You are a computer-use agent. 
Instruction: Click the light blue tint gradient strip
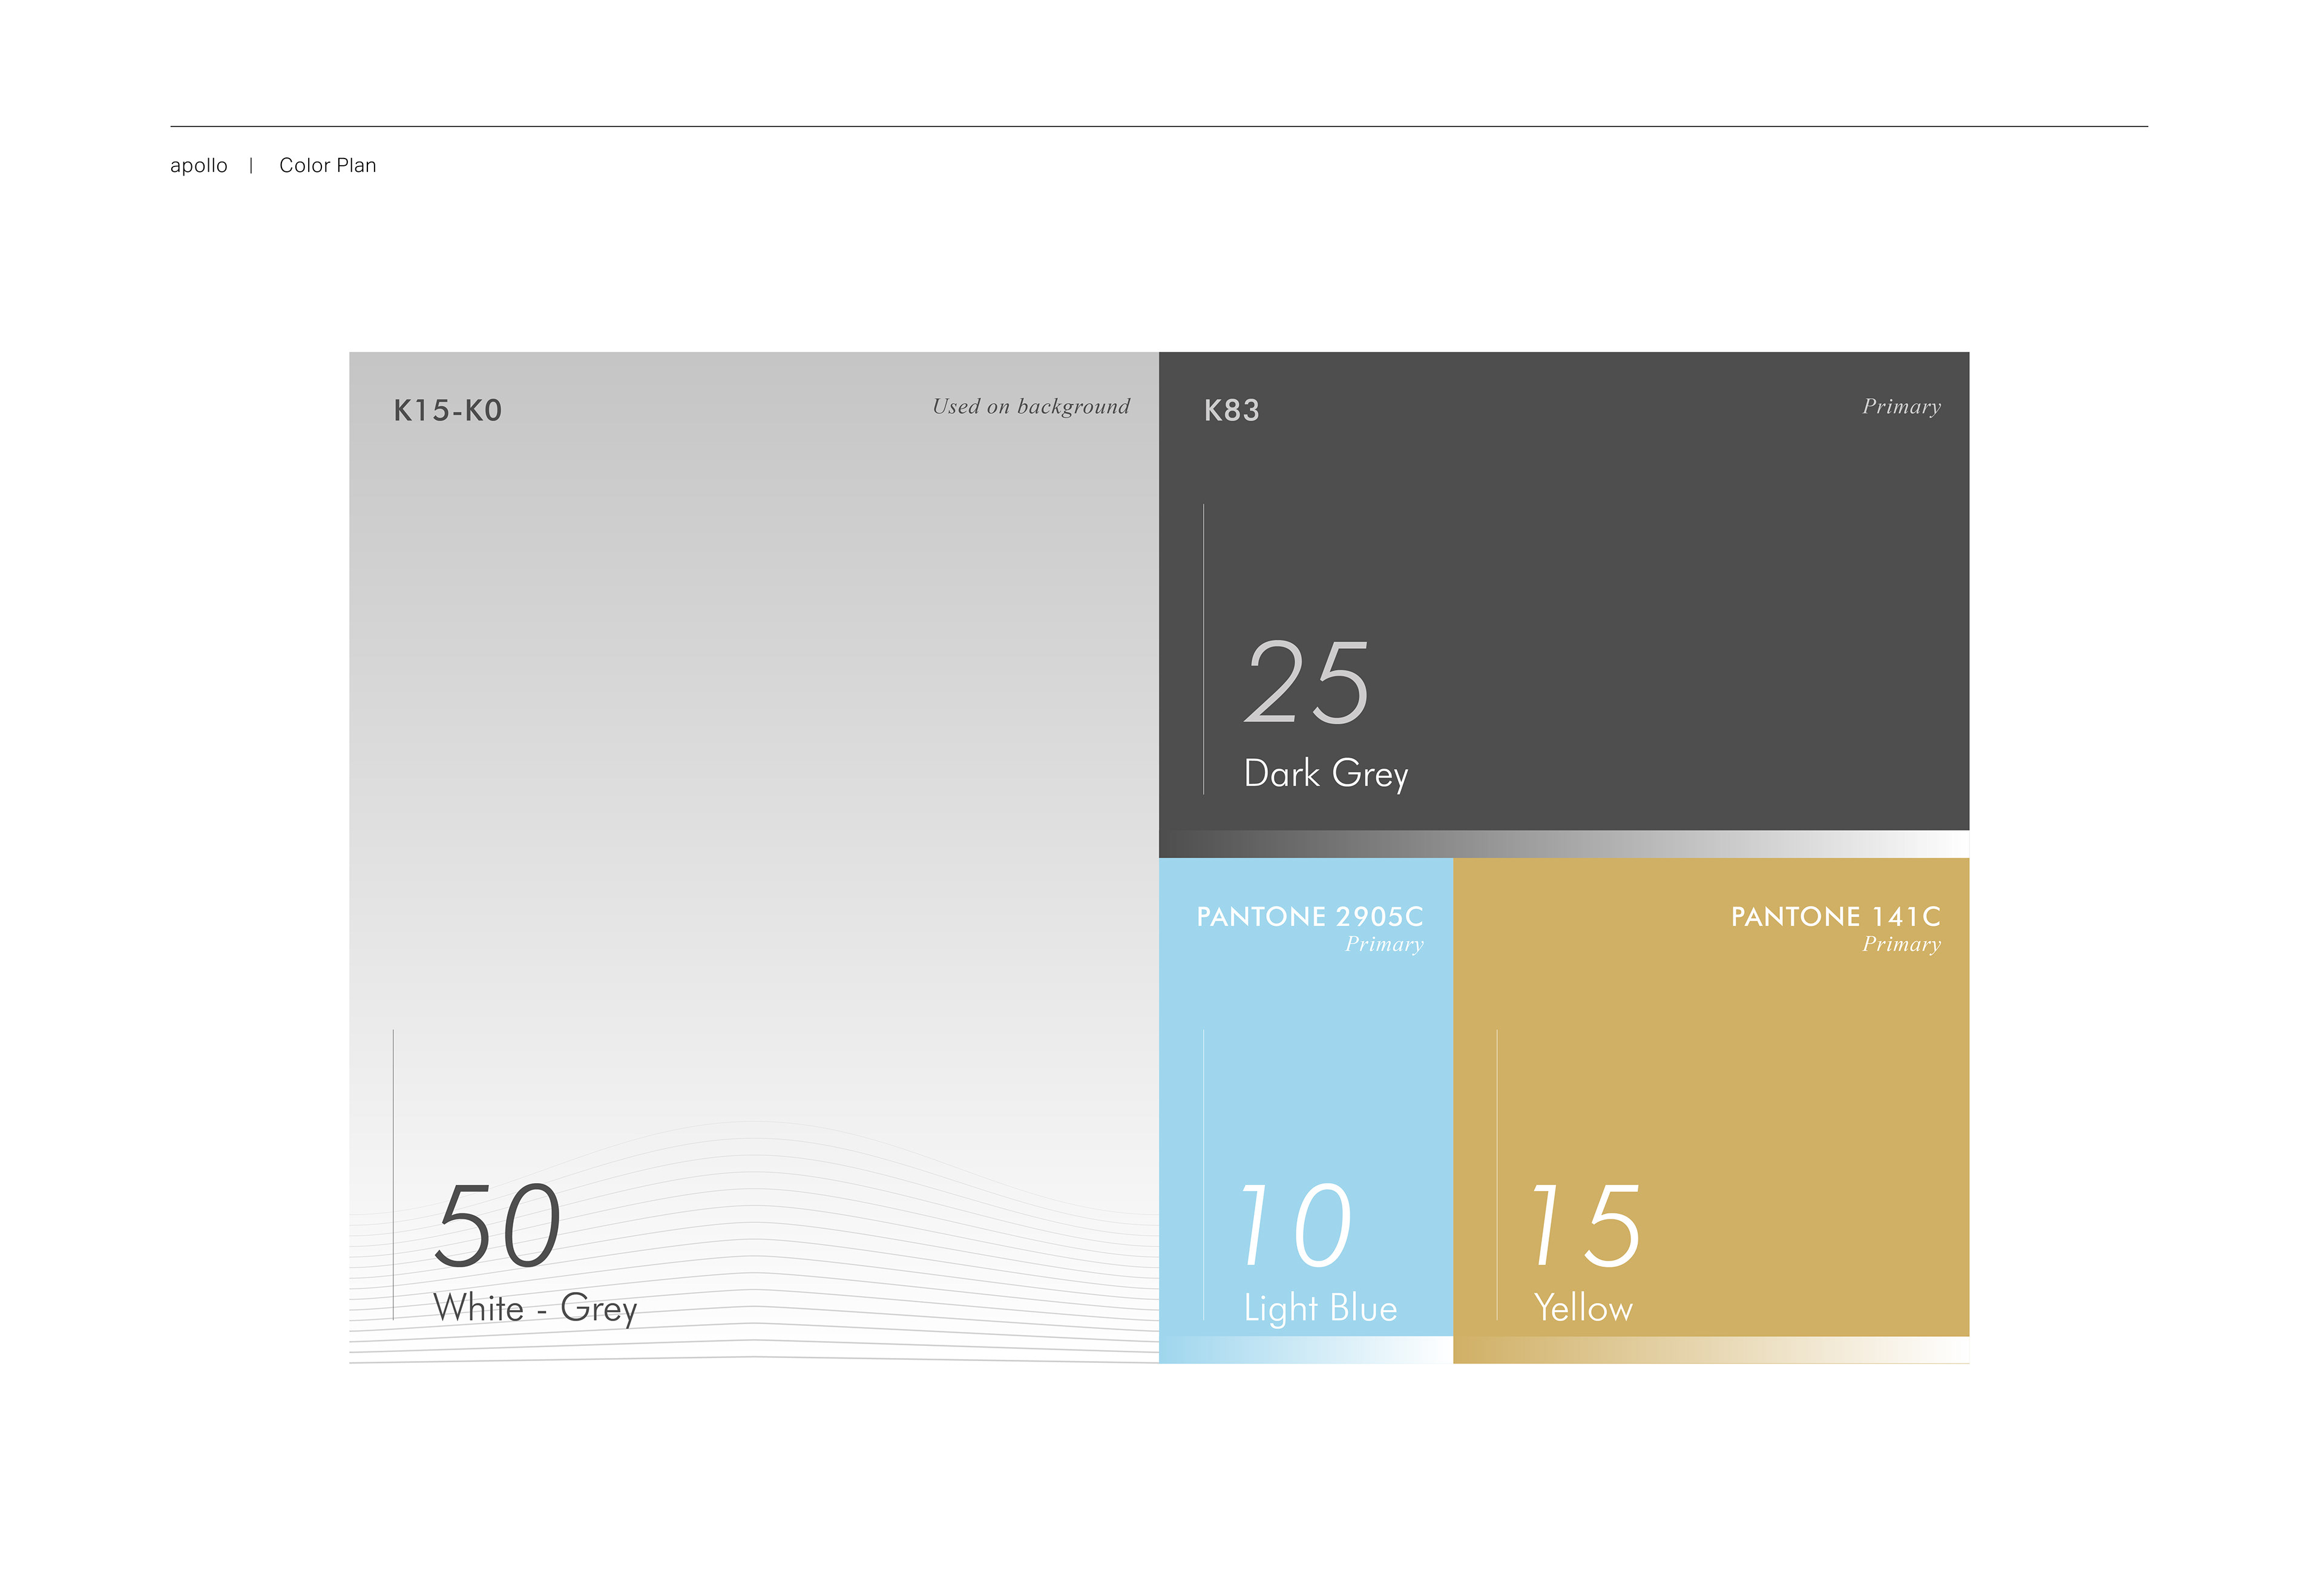1305,1350
